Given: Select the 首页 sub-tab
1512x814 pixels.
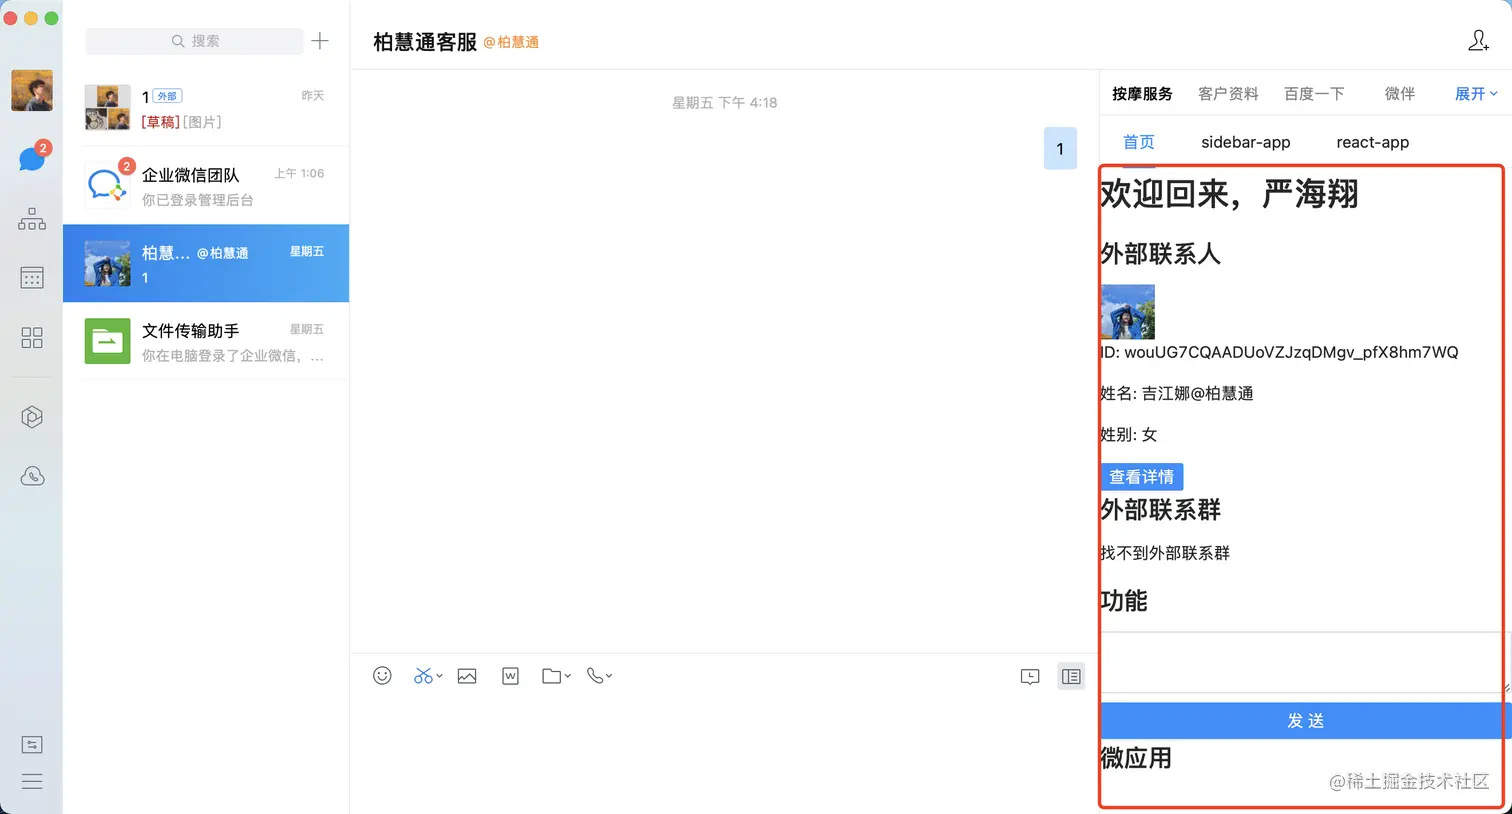Looking at the screenshot, I should click(1139, 142).
